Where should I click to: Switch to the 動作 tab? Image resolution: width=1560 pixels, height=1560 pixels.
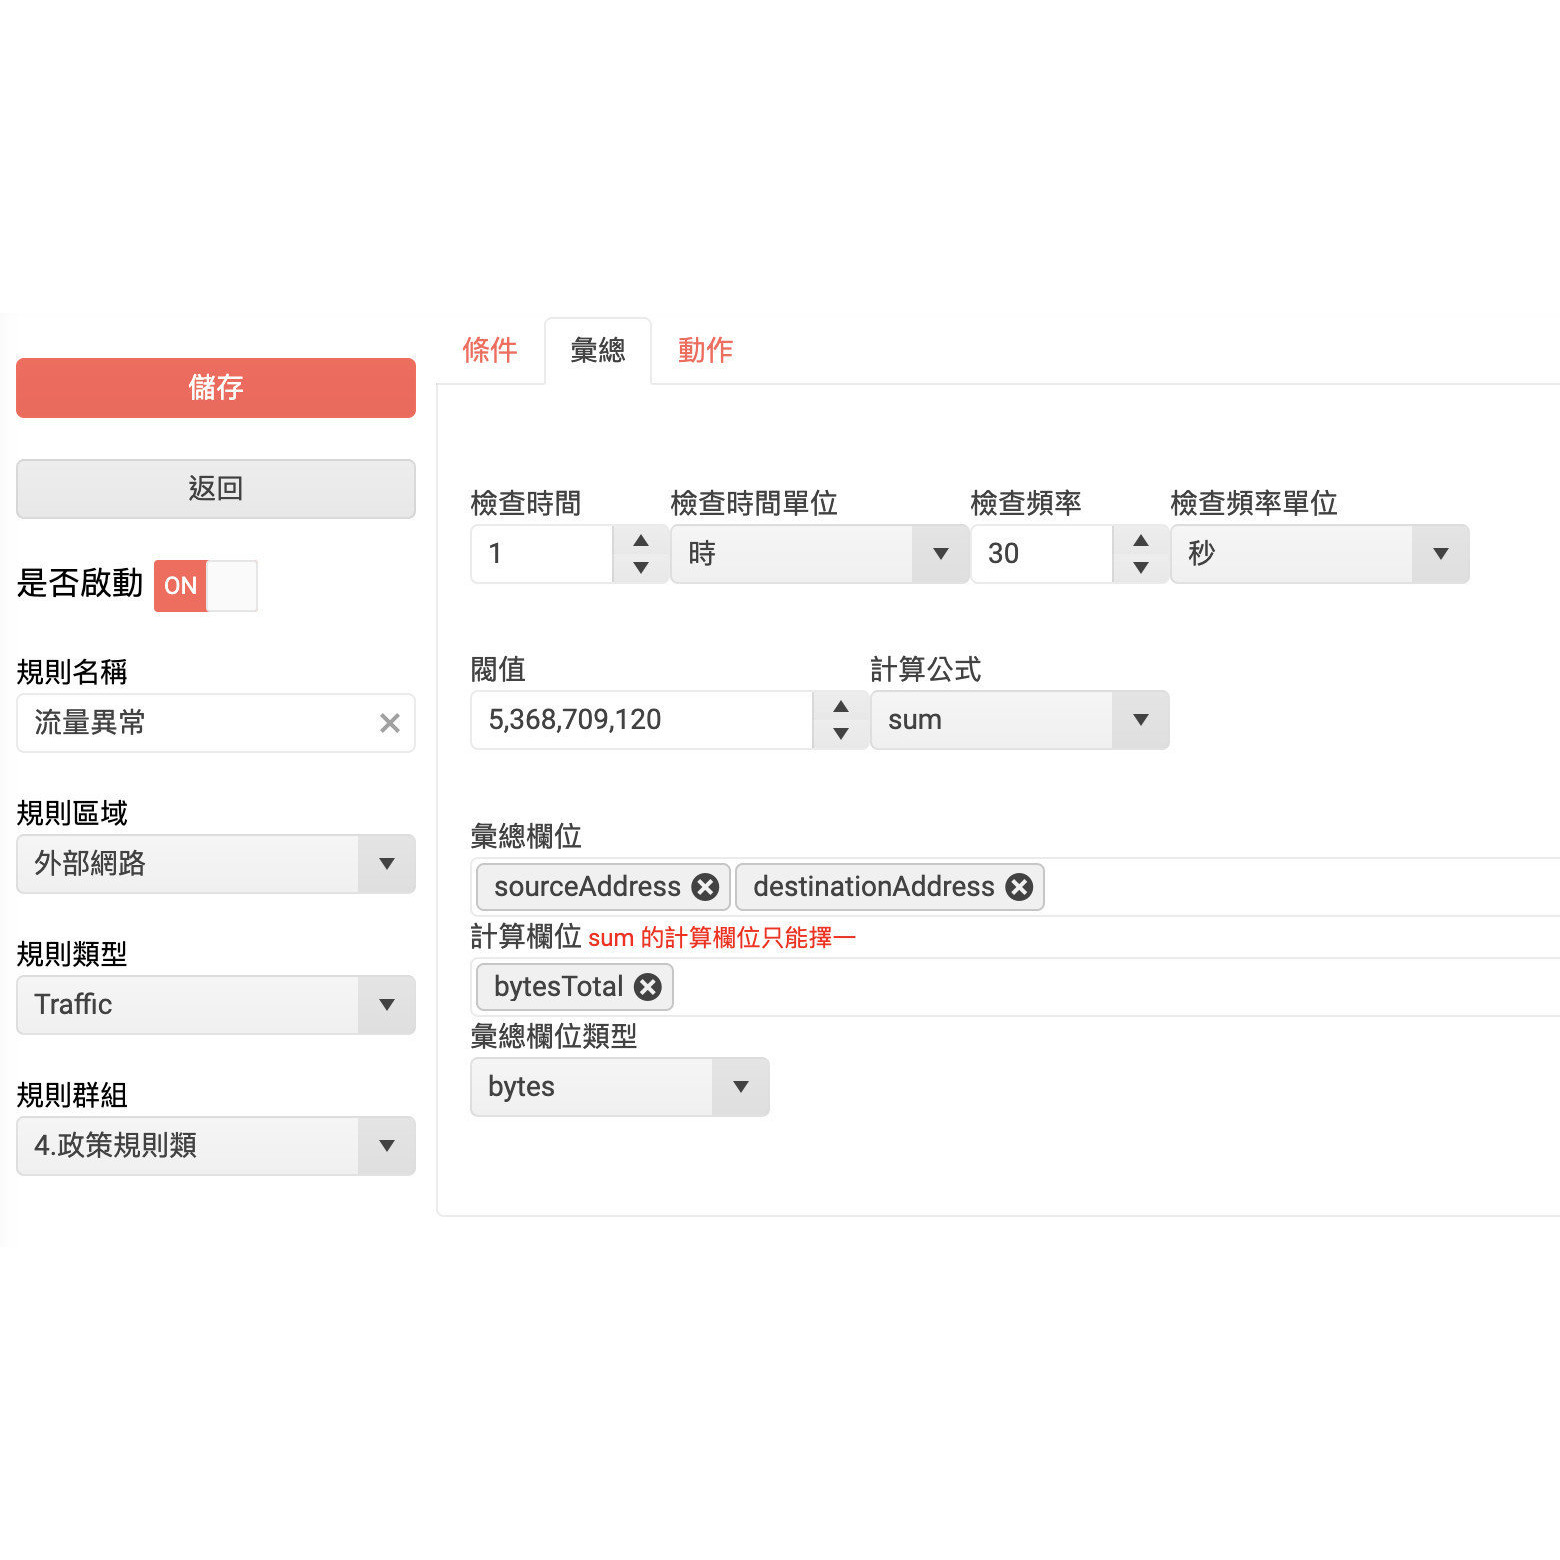point(704,350)
